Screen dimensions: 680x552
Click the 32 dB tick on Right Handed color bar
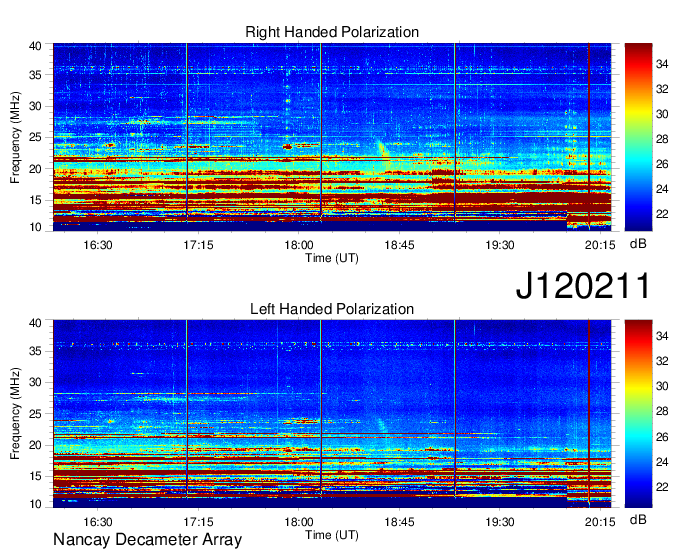pyautogui.click(x=662, y=89)
